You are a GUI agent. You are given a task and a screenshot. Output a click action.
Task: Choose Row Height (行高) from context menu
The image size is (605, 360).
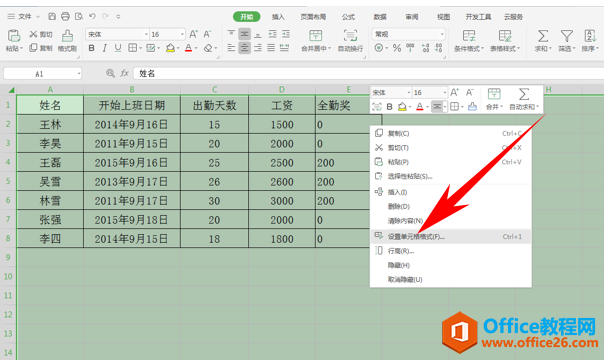[451, 251]
